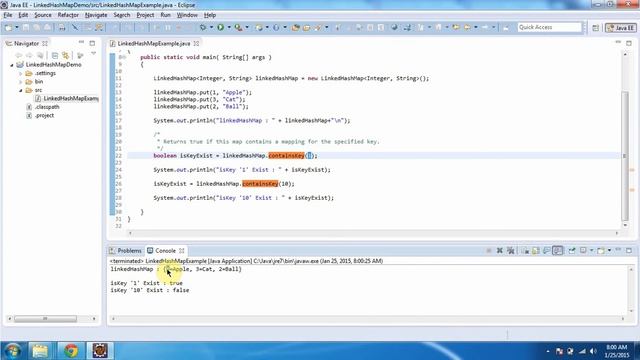Open Navigator view menu dropdown arrow
Viewport: 640px width, 360px height.
tap(93, 53)
